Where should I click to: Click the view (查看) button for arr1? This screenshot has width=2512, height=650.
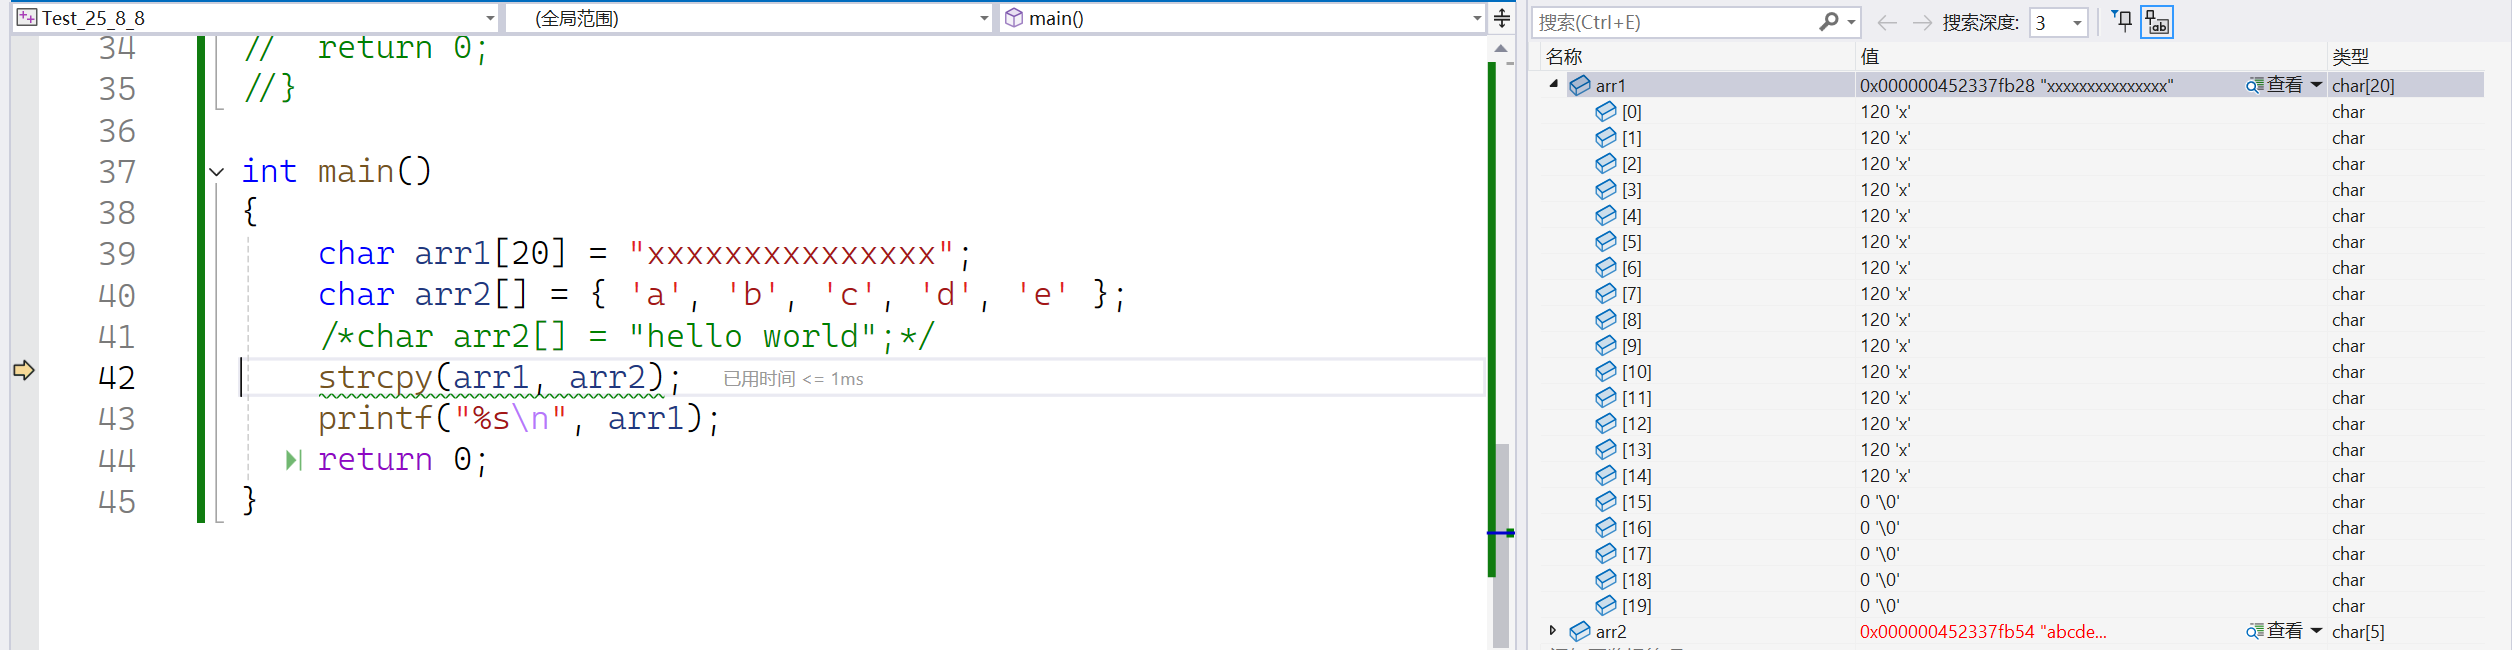pyautogui.click(x=2275, y=85)
